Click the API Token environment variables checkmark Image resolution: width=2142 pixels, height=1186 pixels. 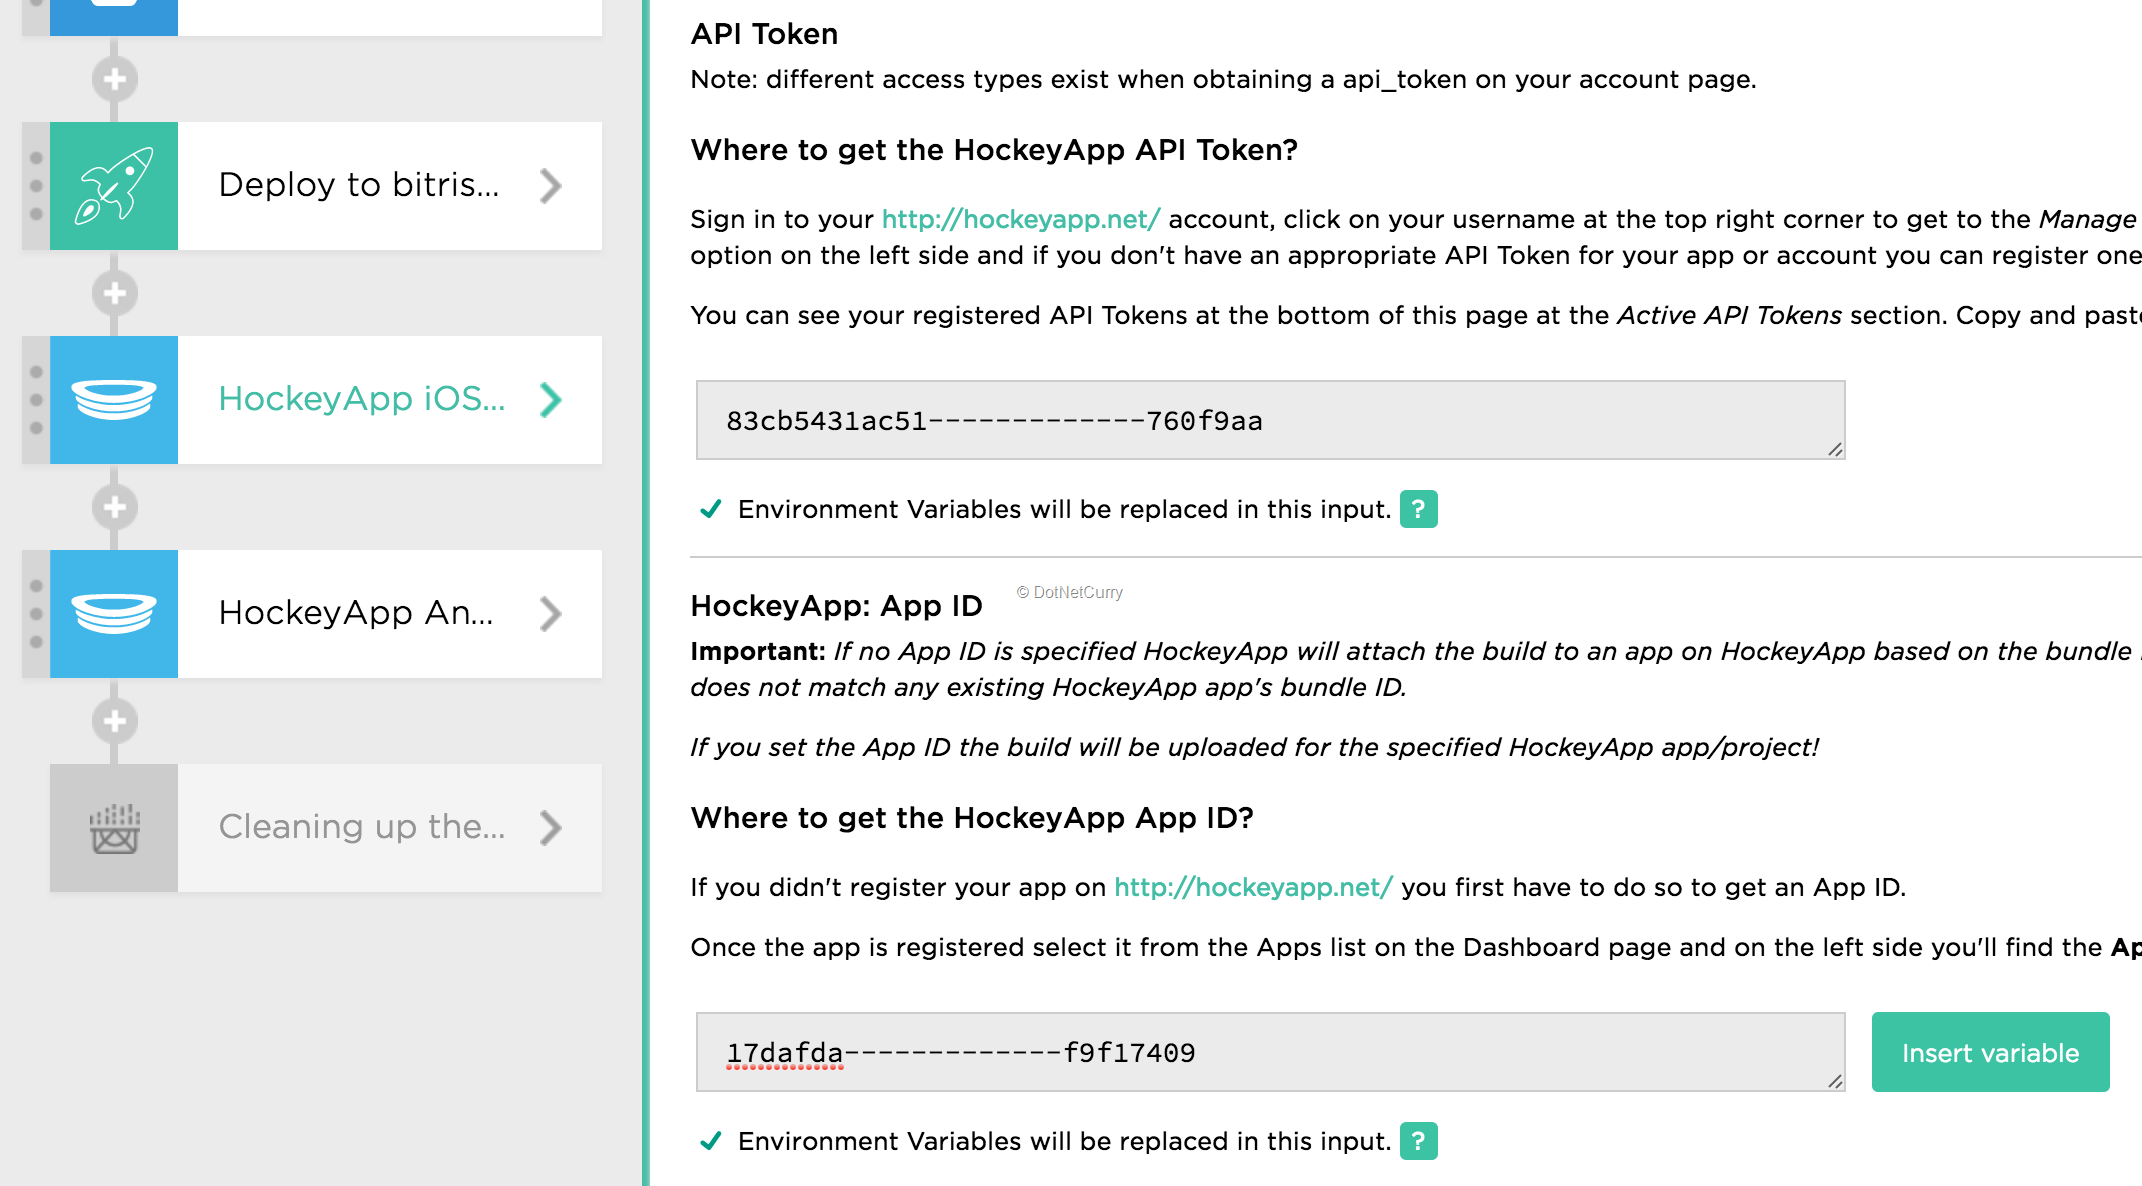point(711,509)
